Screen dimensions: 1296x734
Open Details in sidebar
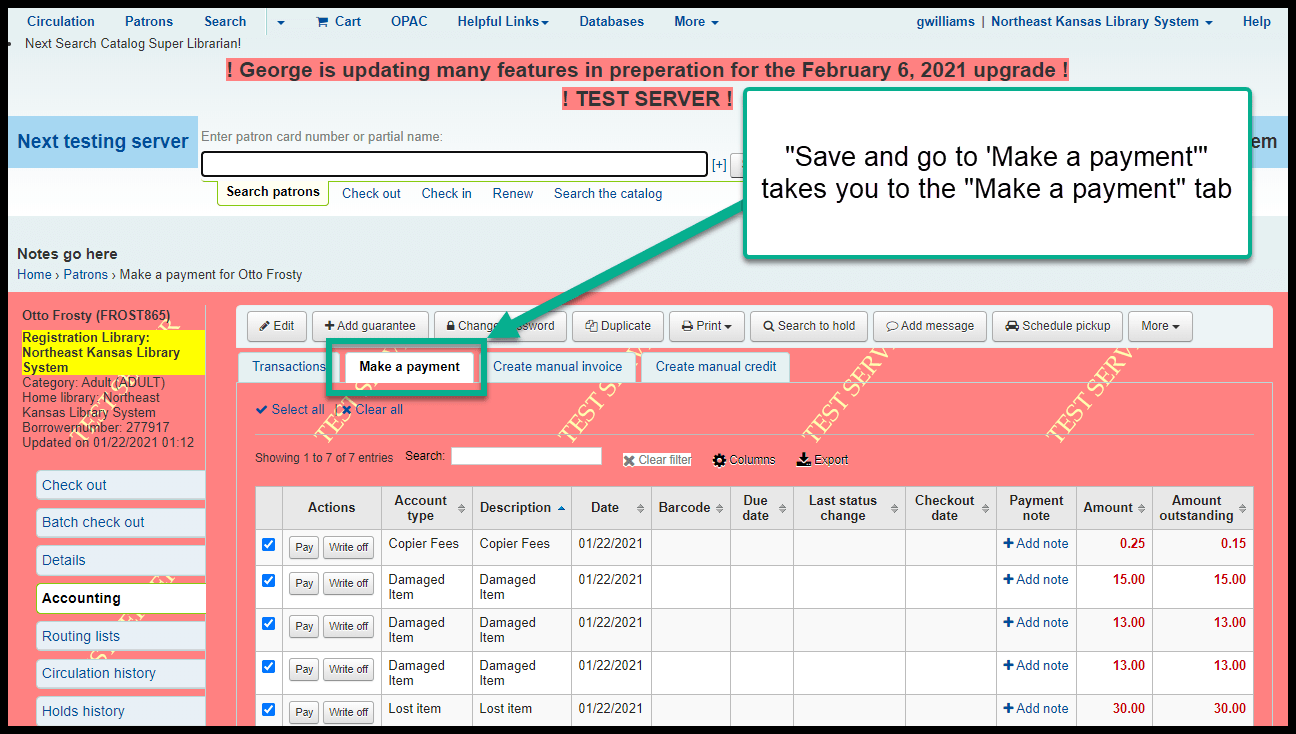(121, 560)
